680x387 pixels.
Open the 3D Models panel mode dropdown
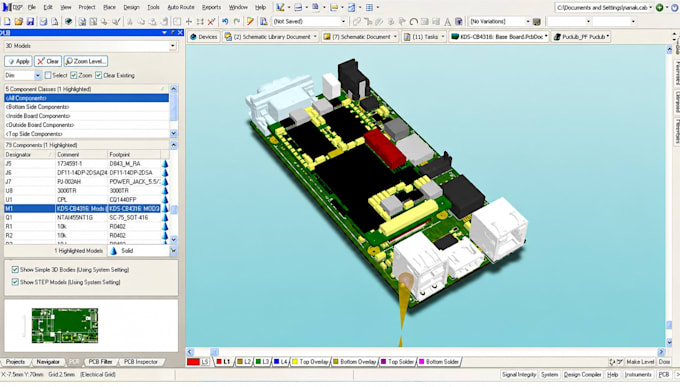tap(173, 46)
